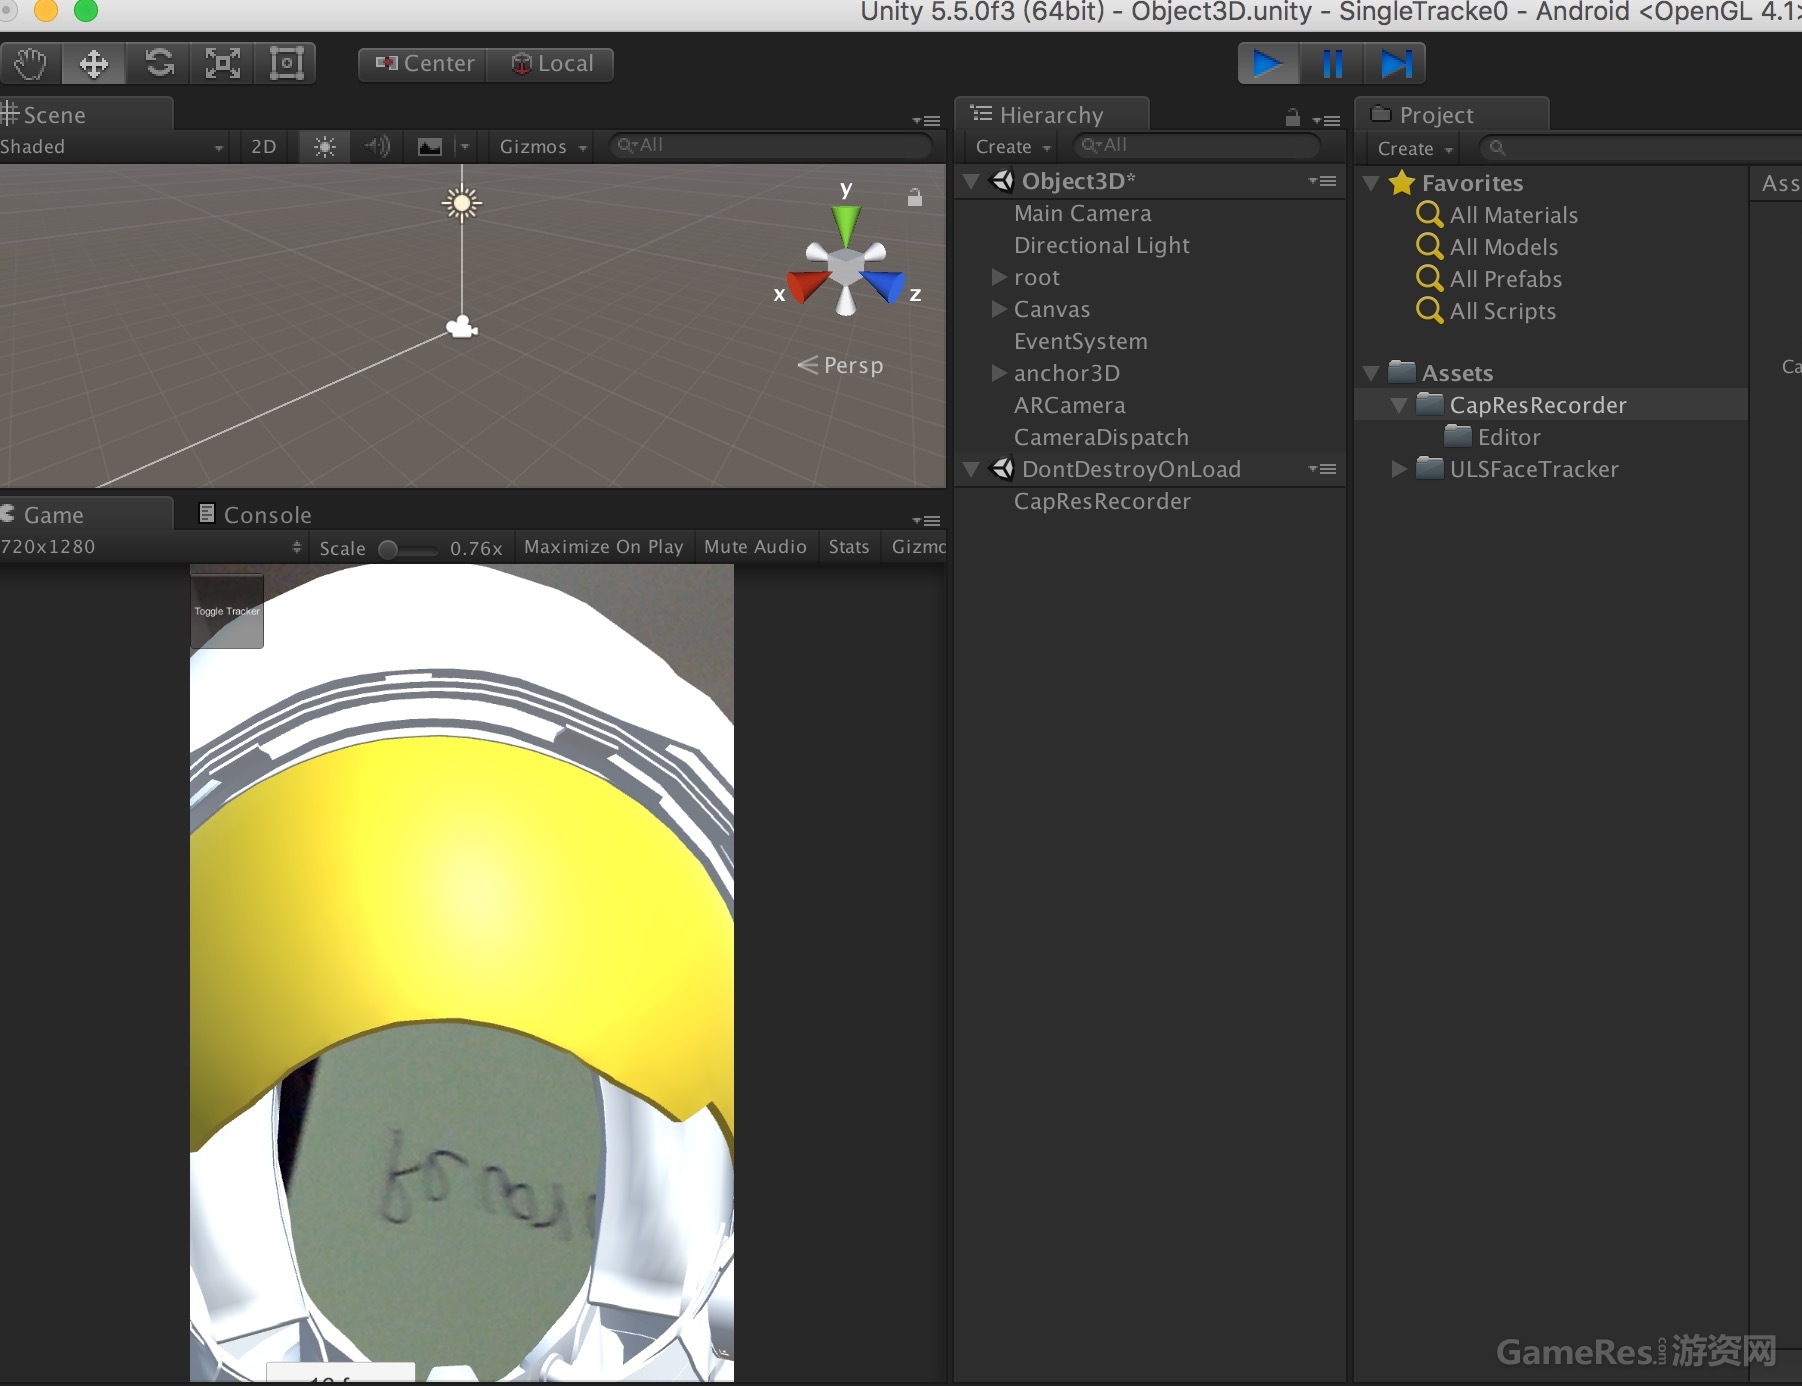Step forward one frame

pyautogui.click(x=1395, y=64)
